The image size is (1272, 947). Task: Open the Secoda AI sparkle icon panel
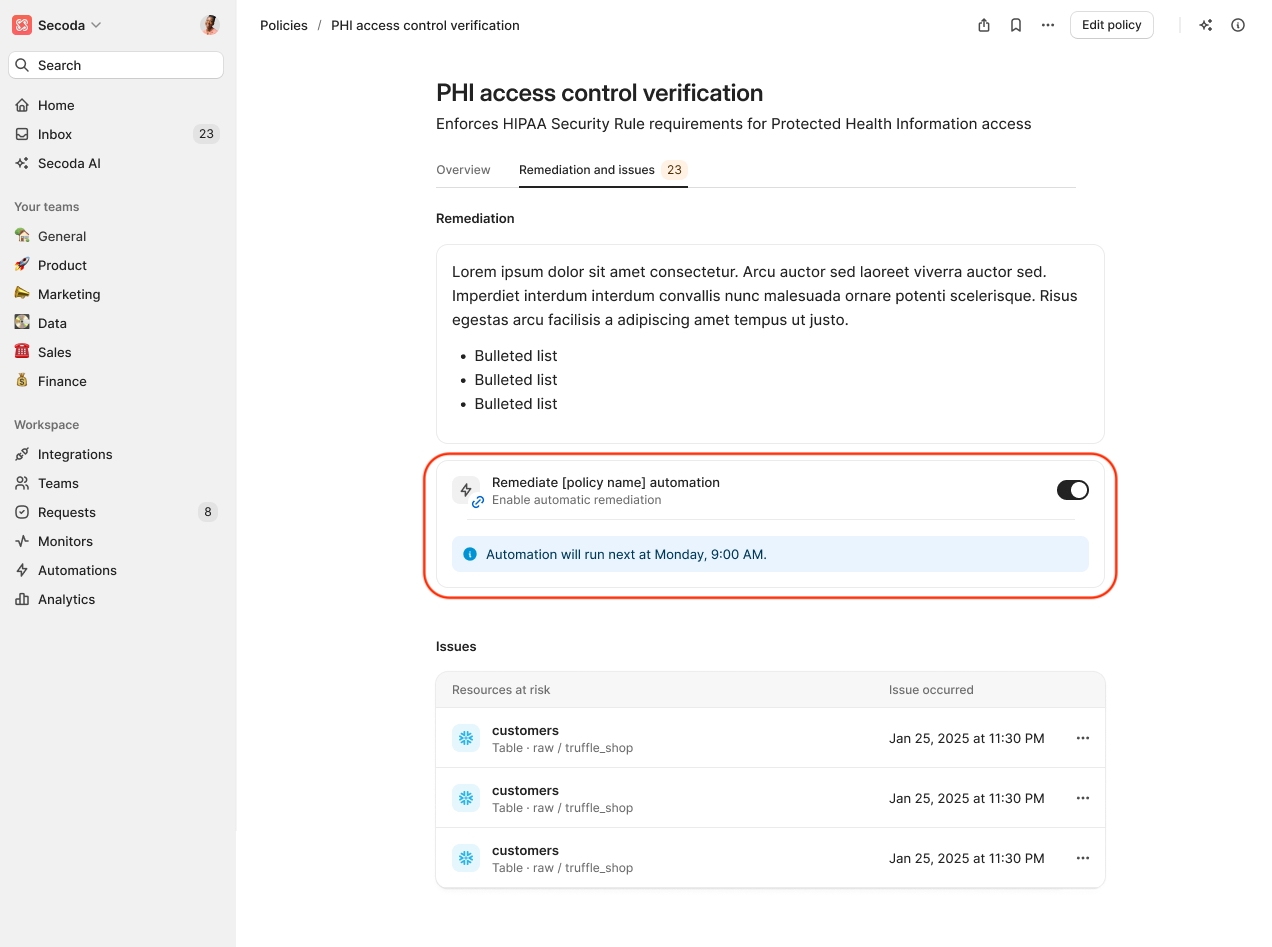1206,25
